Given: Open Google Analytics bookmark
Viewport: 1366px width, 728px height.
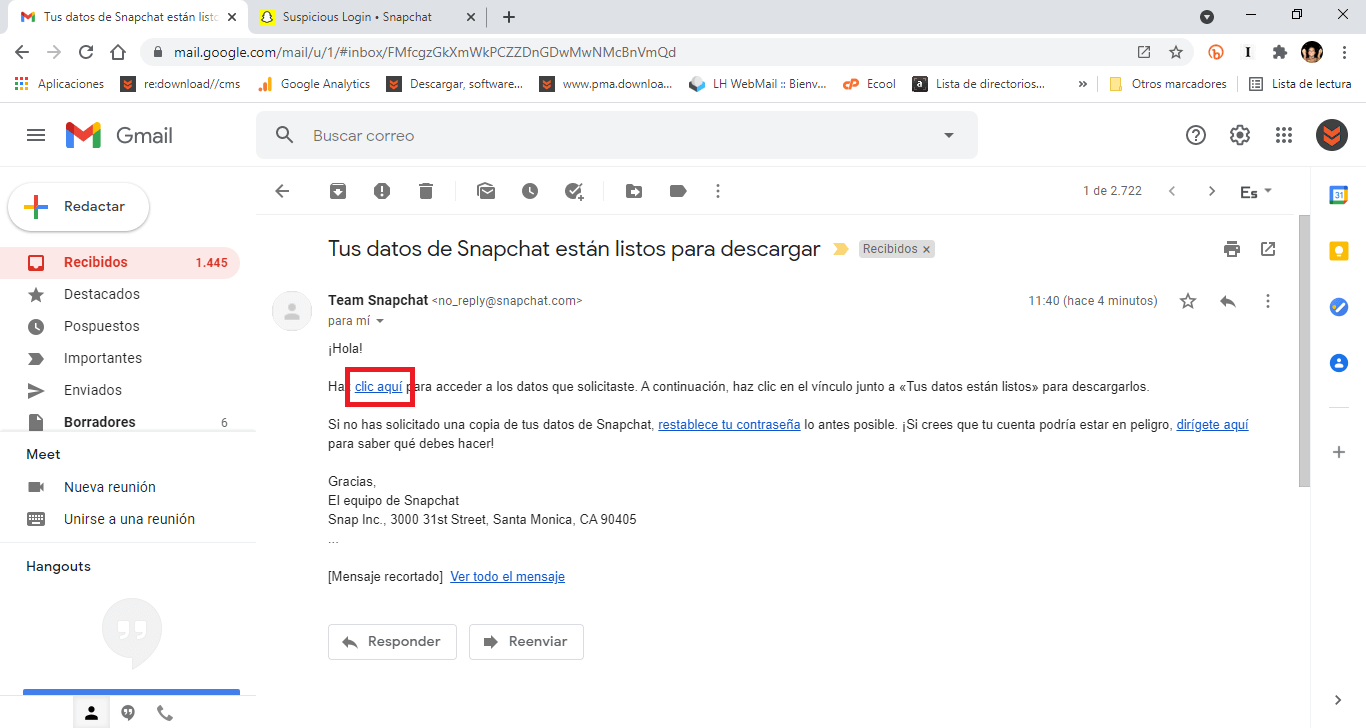Looking at the screenshot, I should (x=314, y=84).
